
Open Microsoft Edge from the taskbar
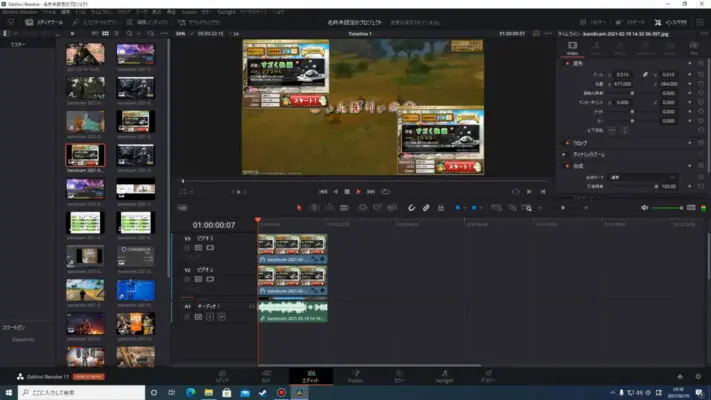point(190,392)
